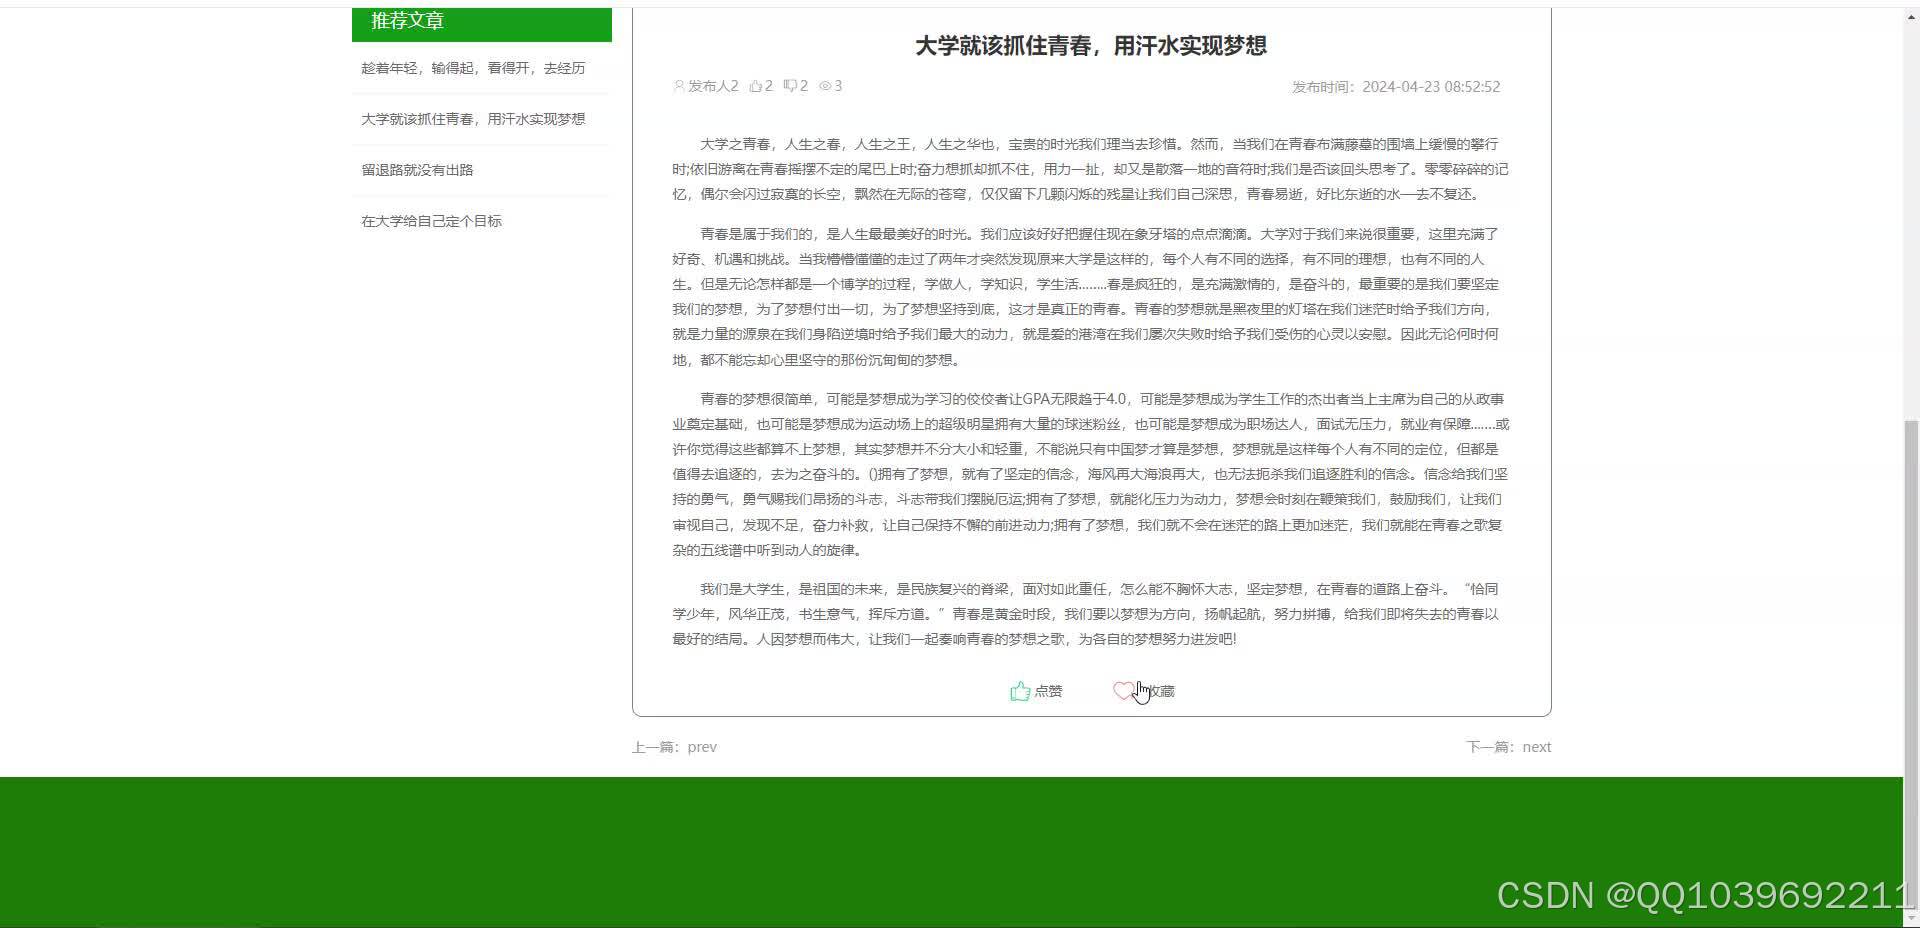Click the small like count thumbs-up icon

[755, 86]
